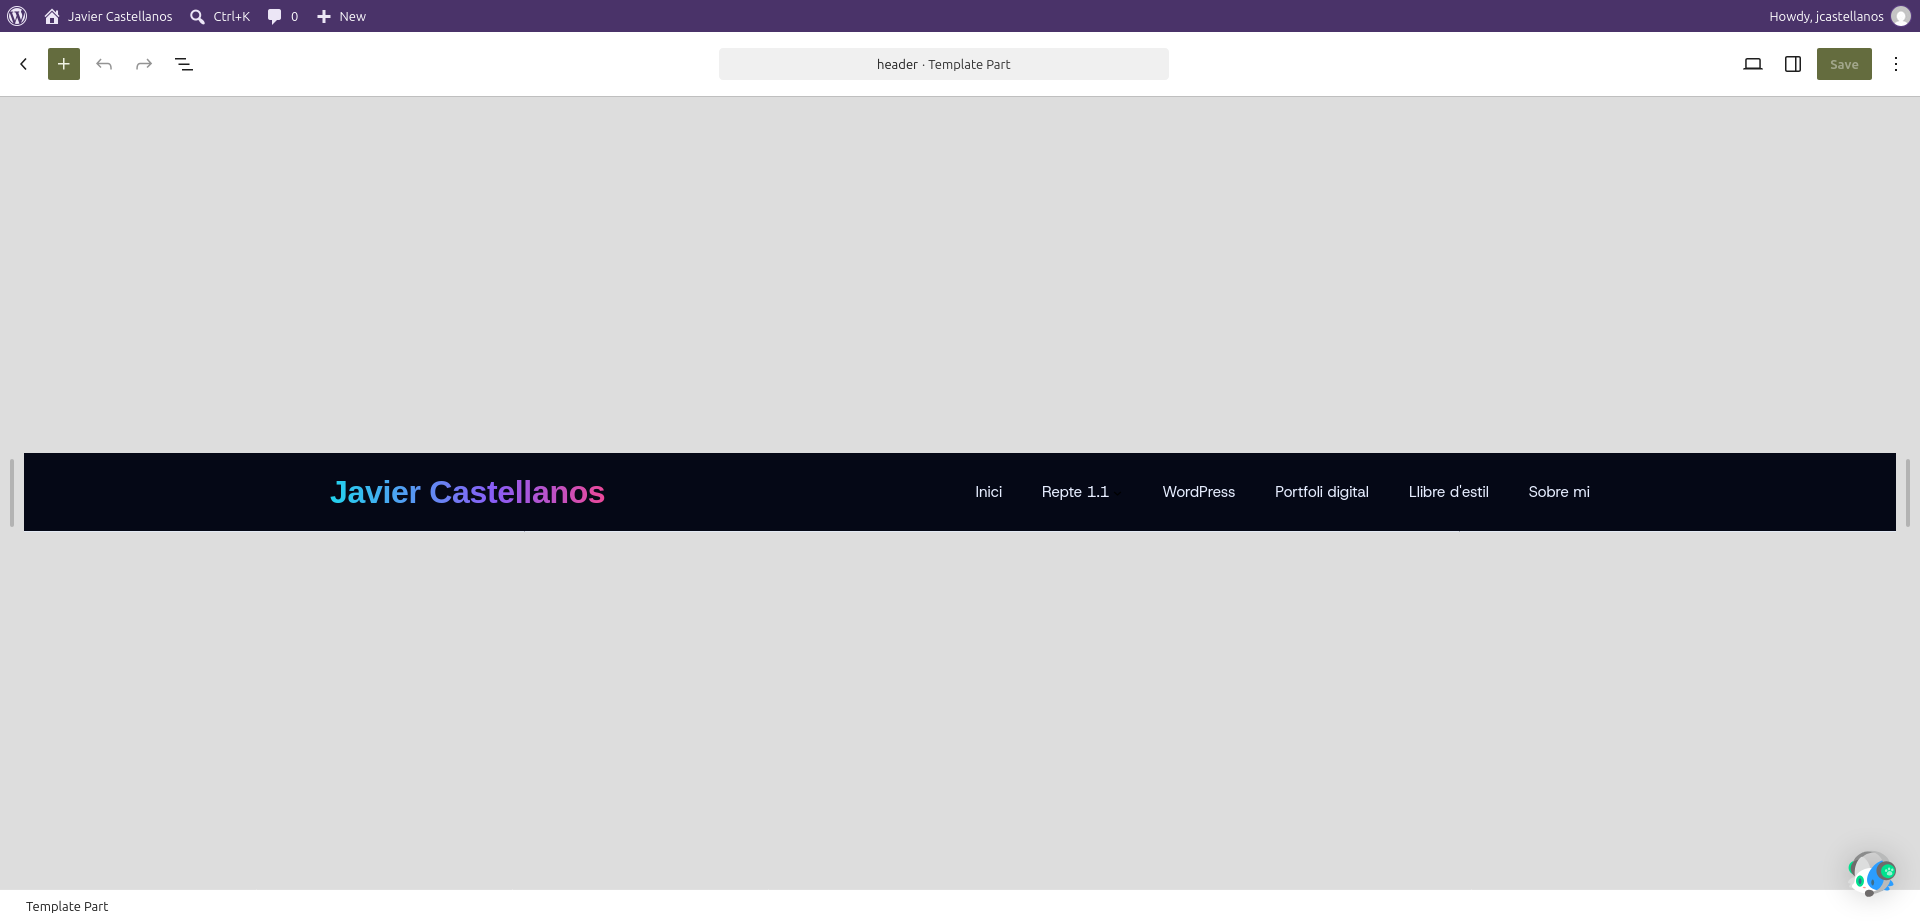Open the floating assistant widget icon
1920x922 pixels.
click(1871, 874)
